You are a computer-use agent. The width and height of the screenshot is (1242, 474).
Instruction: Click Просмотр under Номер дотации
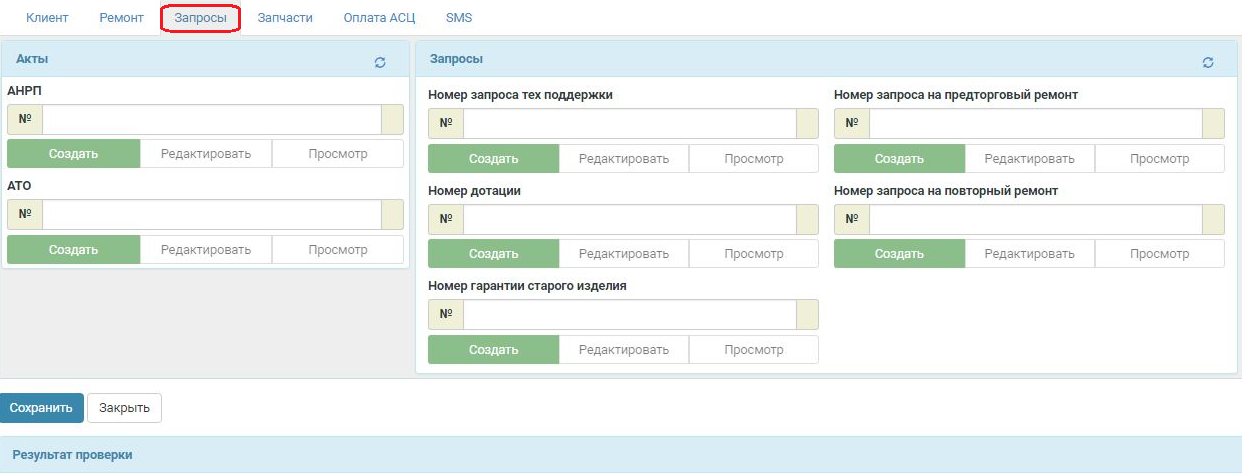(x=754, y=254)
